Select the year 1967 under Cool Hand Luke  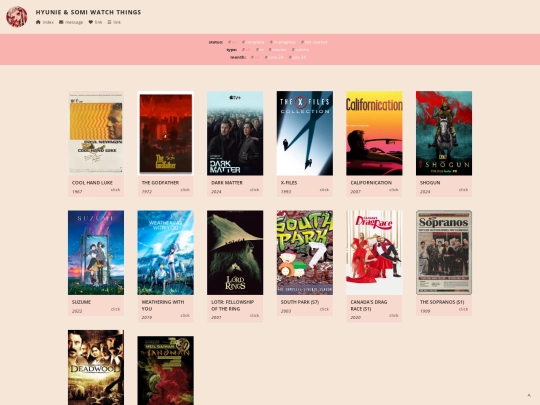pos(77,191)
